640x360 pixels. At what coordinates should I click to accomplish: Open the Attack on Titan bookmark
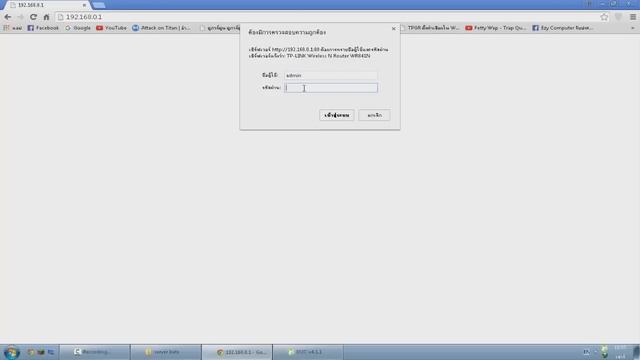coord(162,28)
